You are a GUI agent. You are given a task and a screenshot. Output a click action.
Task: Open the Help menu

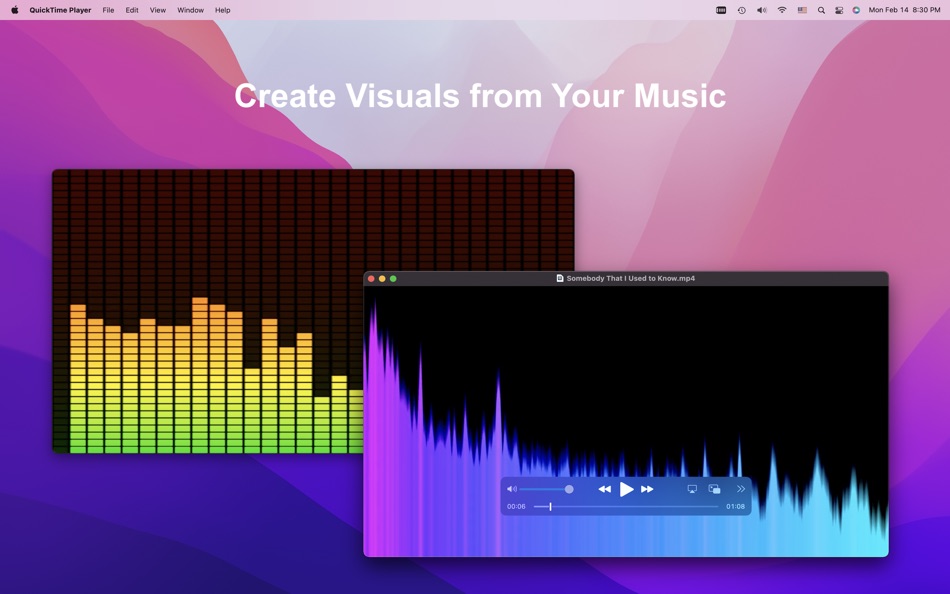tap(222, 10)
